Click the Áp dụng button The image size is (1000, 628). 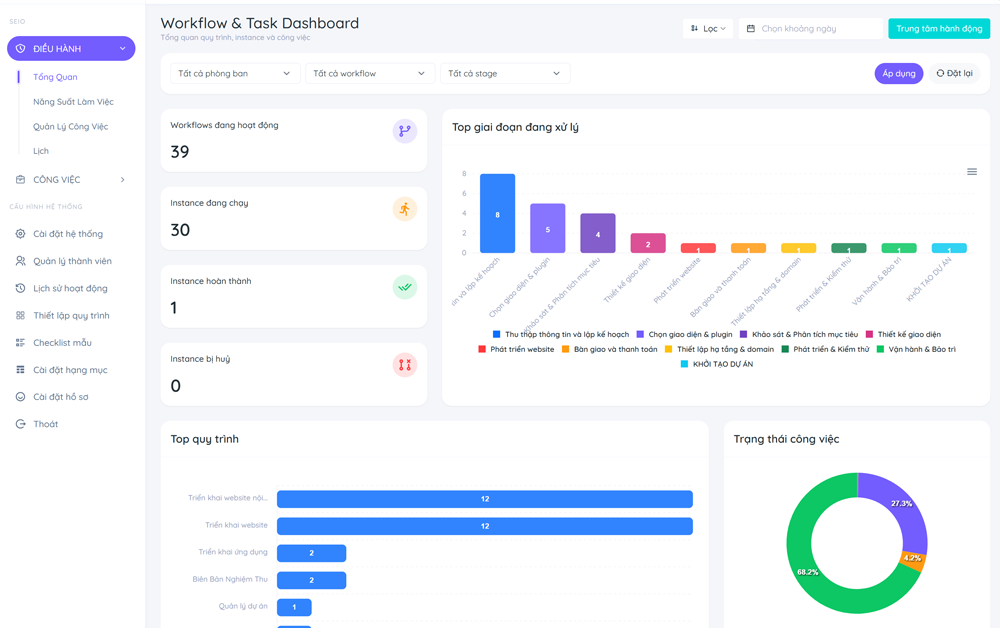(899, 73)
